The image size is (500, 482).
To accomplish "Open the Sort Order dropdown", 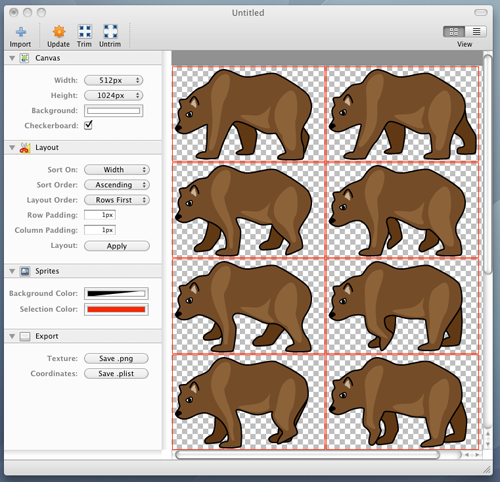I will [x=117, y=185].
